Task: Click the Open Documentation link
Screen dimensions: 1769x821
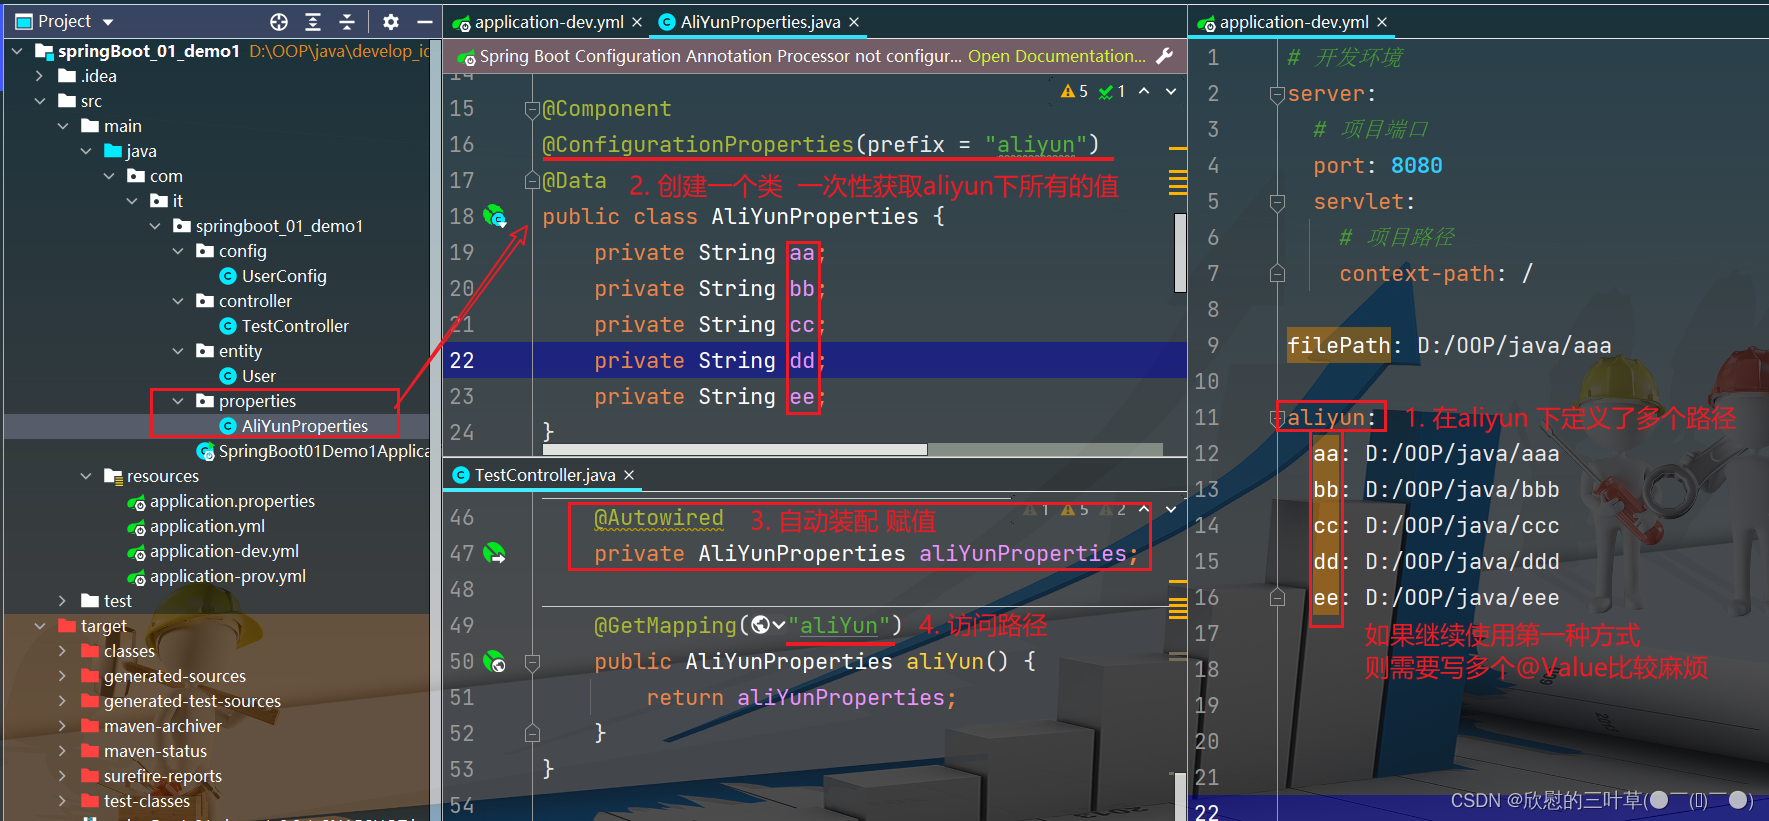Action: (x=1057, y=56)
